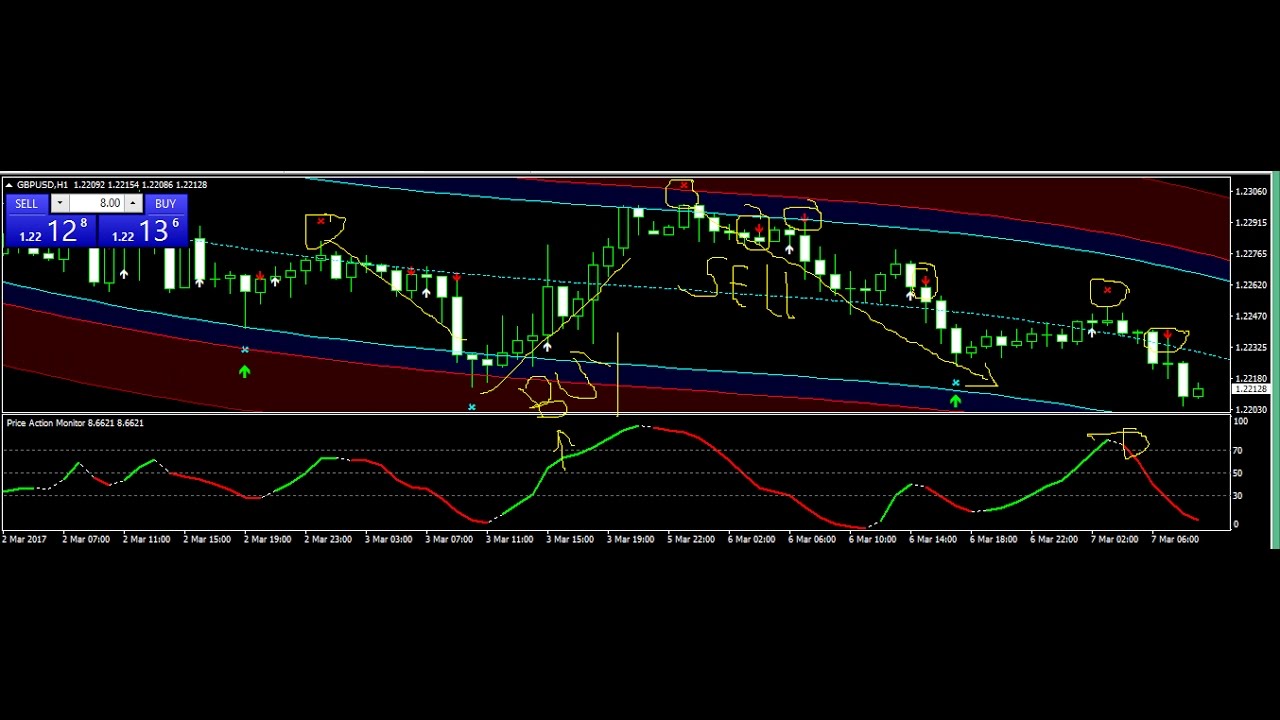The width and height of the screenshot is (1280, 720).
Task: Click the 6 Mar 18:00 time label
Action: [994, 539]
